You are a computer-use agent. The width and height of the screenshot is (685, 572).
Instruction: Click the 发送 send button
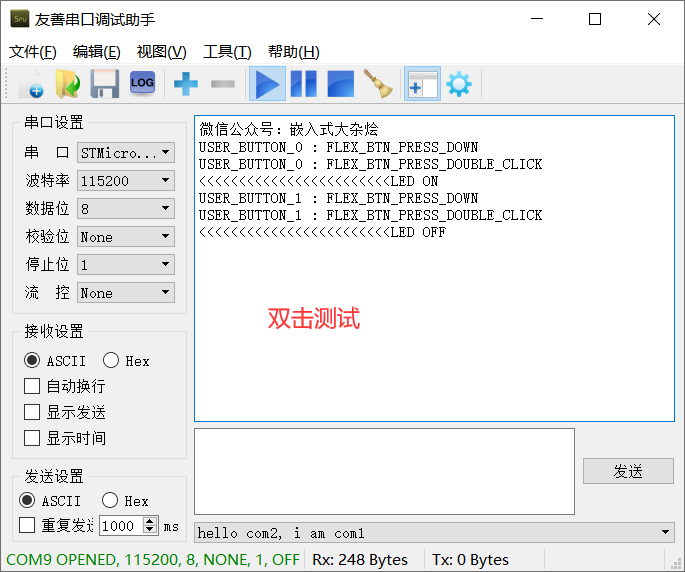pyautogui.click(x=628, y=471)
